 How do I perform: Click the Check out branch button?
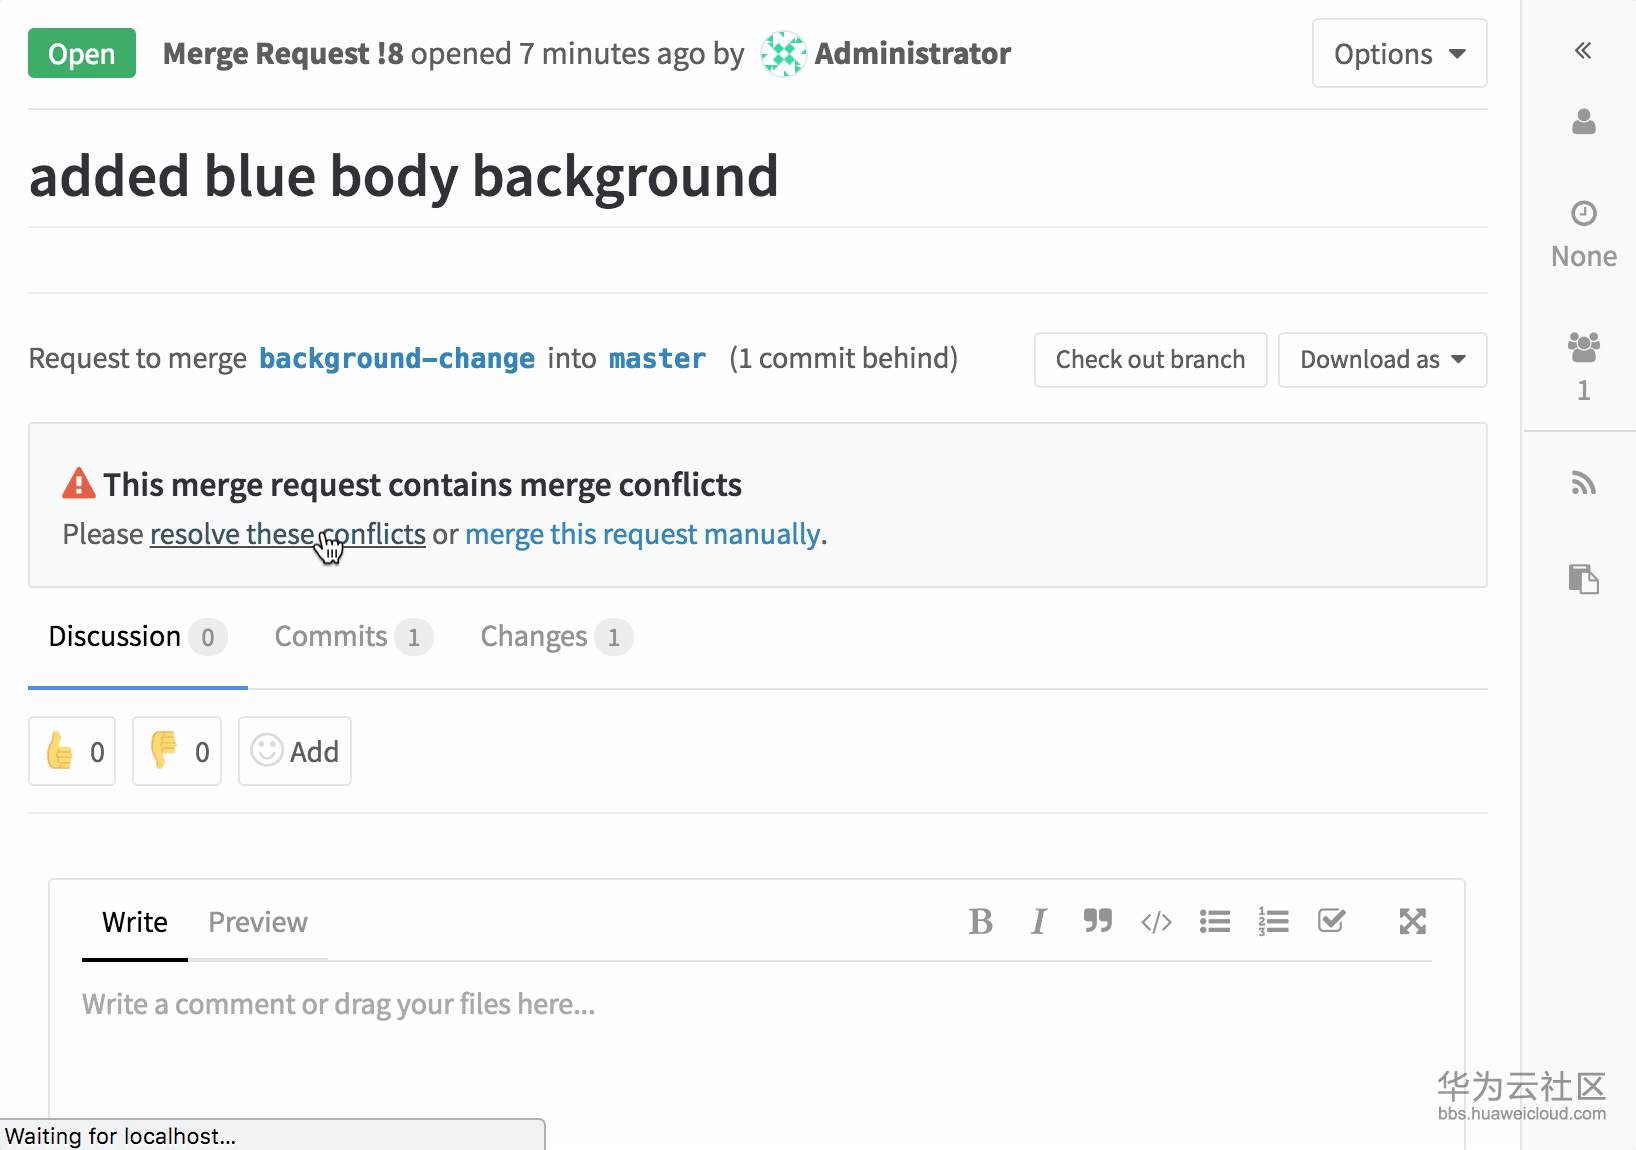(x=1150, y=360)
